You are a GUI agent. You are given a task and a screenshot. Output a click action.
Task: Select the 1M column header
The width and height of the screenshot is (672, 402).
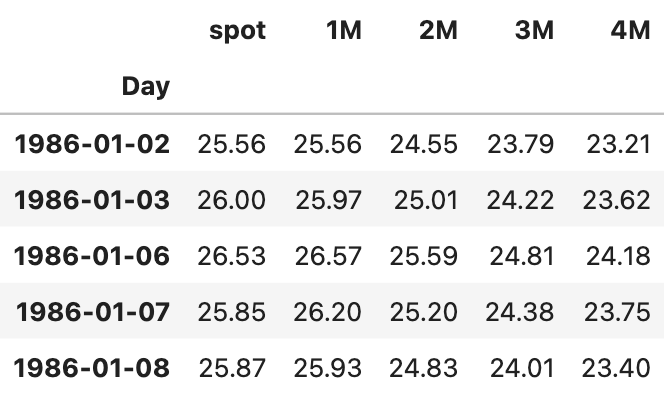click(344, 31)
